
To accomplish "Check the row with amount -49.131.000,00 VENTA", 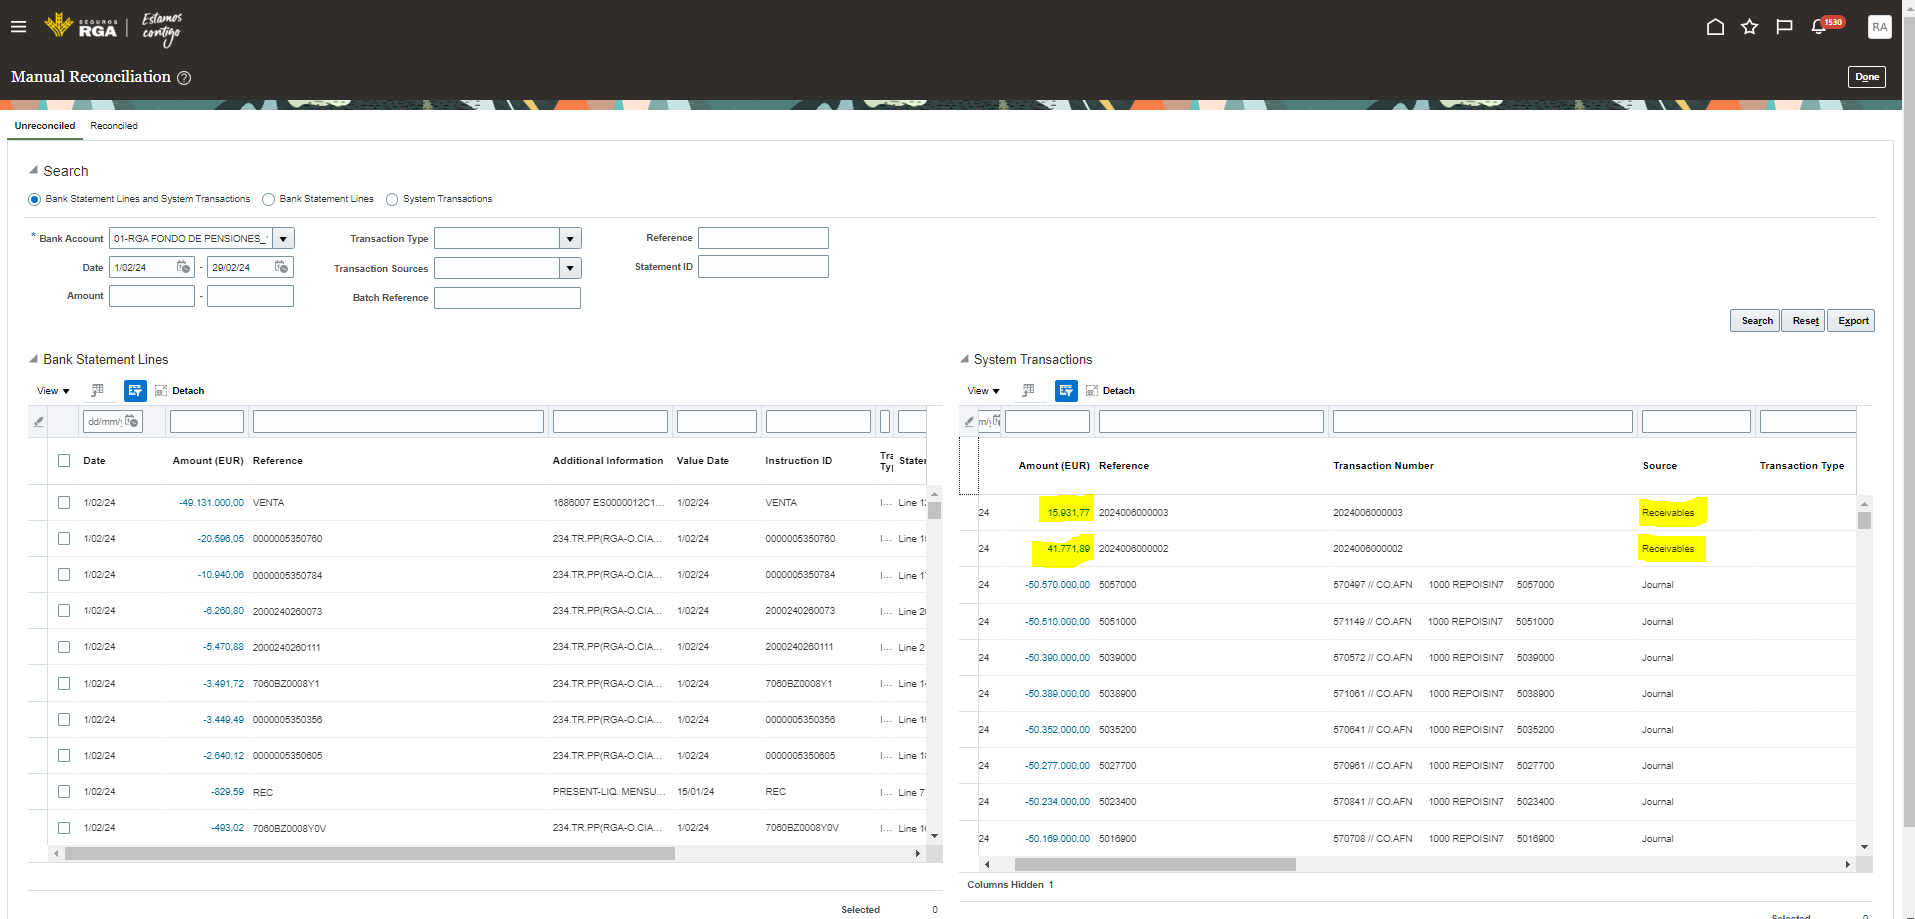I will click(x=64, y=503).
